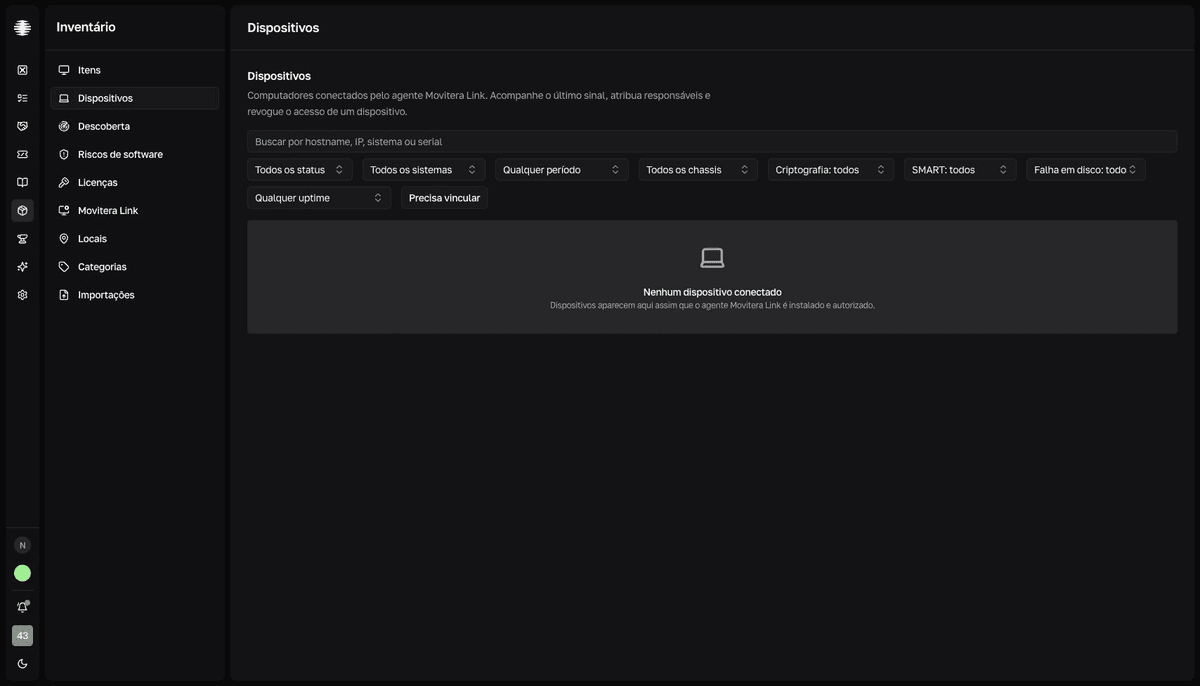Open the Falha em disco dropdown
This screenshot has height=686, width=1200.
(x=1086, y=170)
